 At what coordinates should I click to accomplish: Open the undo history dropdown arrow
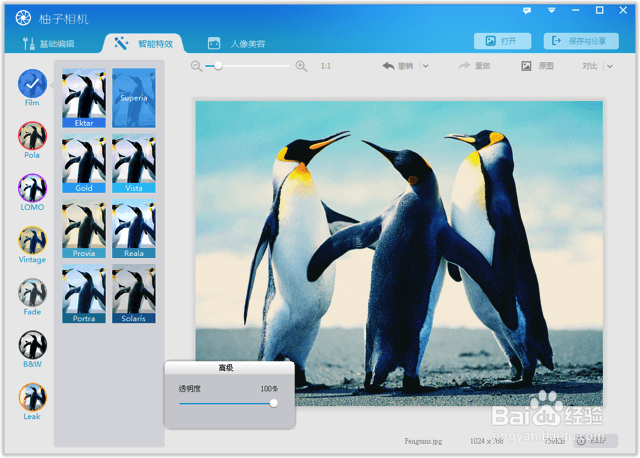(x=426, y=66)
